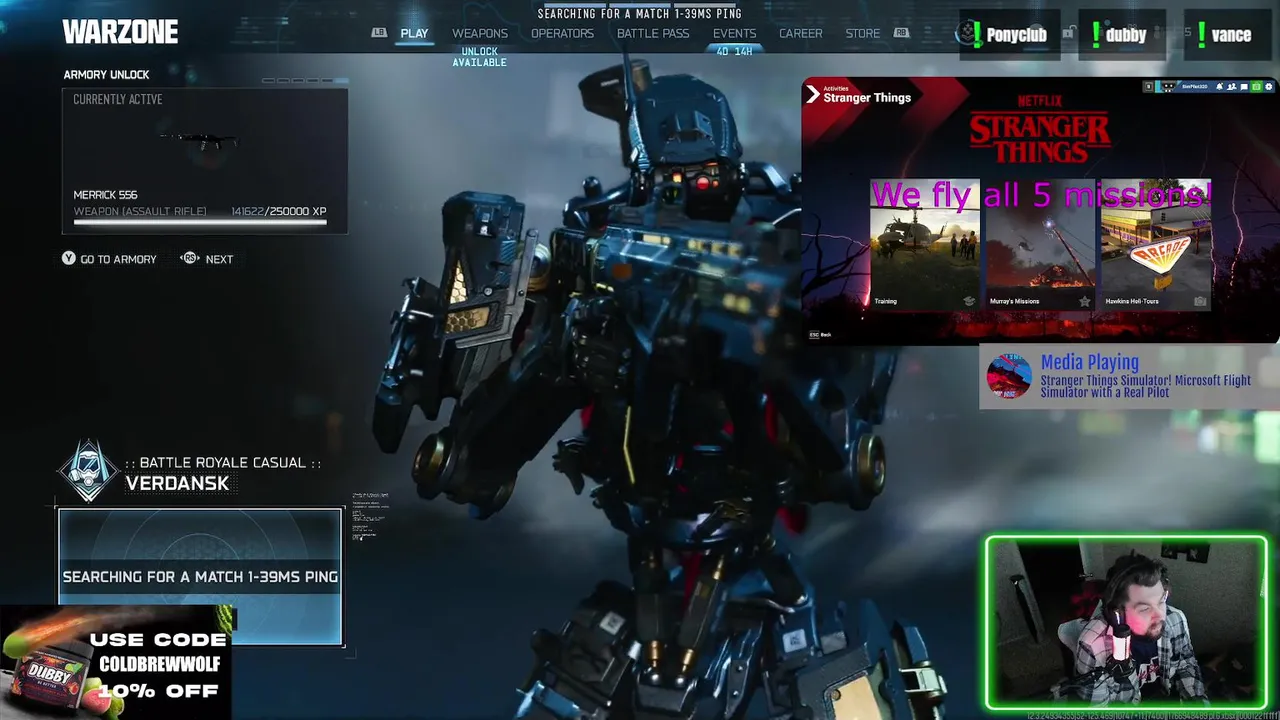Open settings gear in the flight sim toolbar
Viewport: 1280px width, 720px height.
pyautogui.click(x=1268, y=87)
